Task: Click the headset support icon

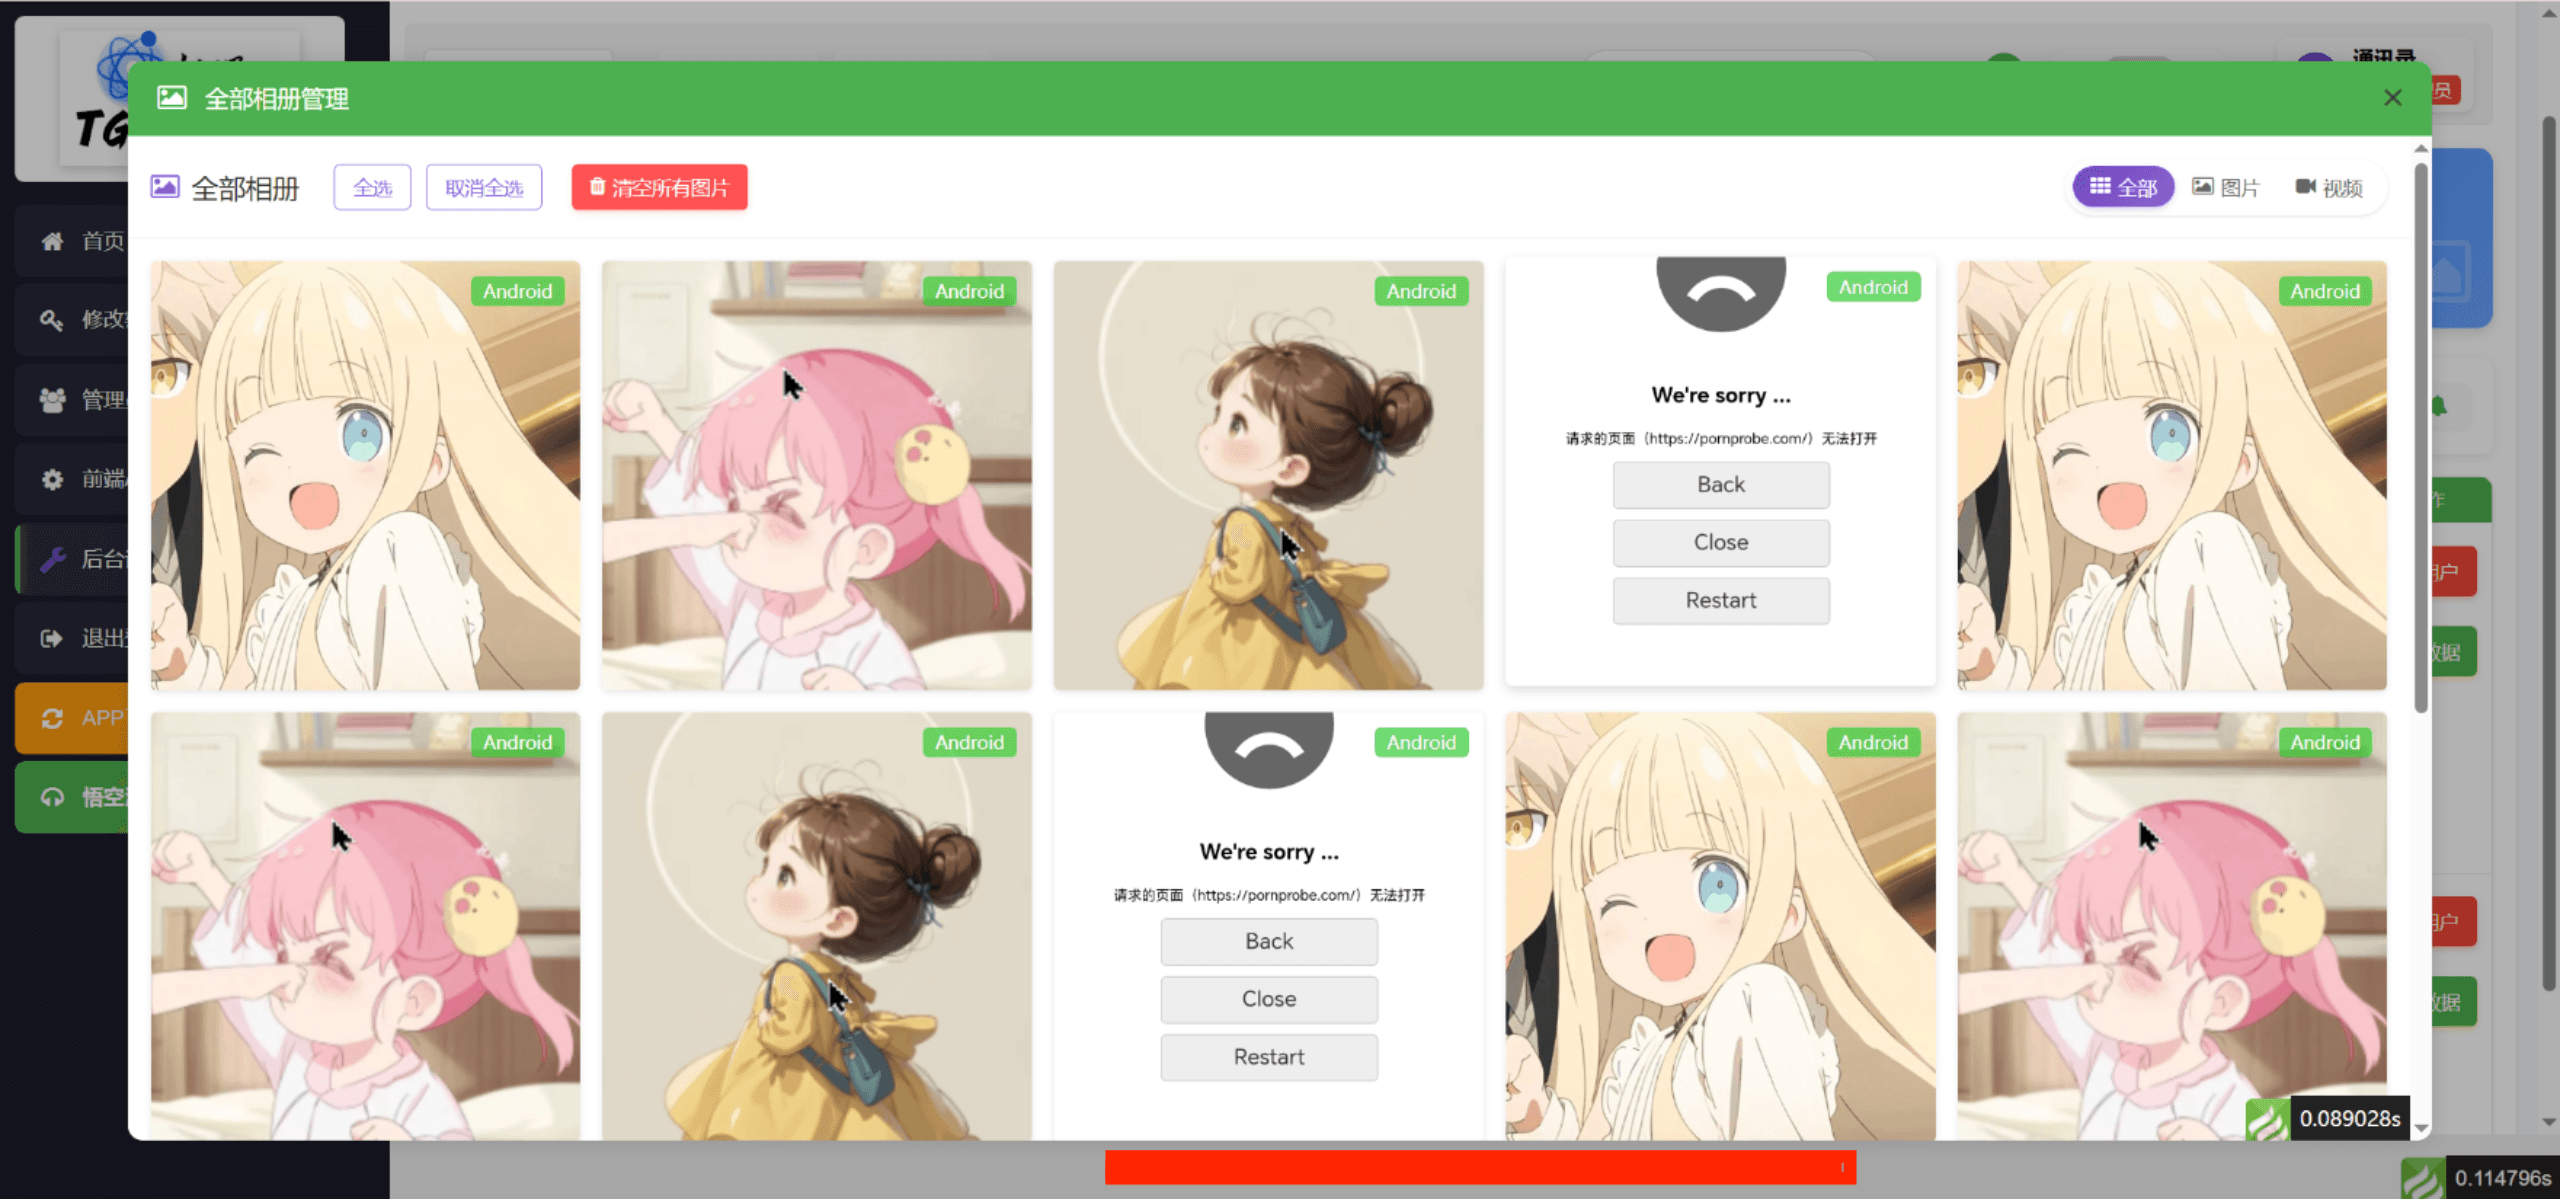Action: pos(52,797)
